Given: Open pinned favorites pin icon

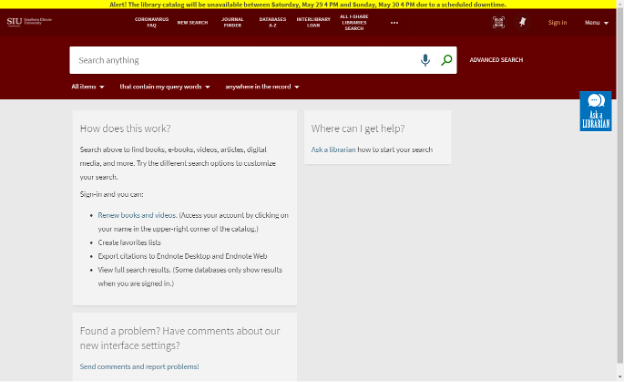Looking at the screenshot, I should pyautogui.click(x=523, y=22).
